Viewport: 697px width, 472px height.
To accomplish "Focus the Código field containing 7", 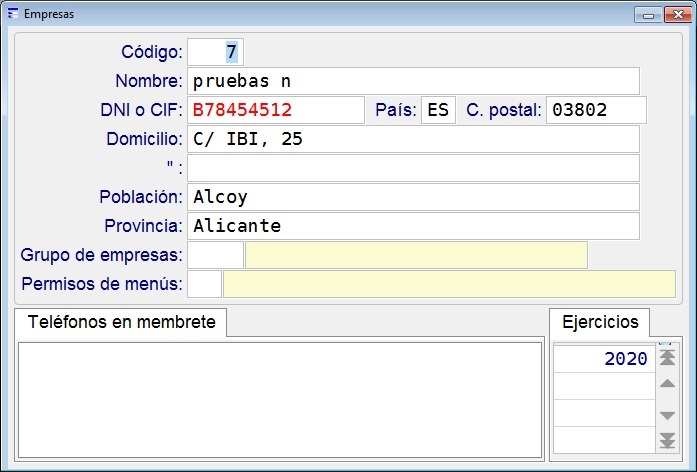I will tap(215, 52).
